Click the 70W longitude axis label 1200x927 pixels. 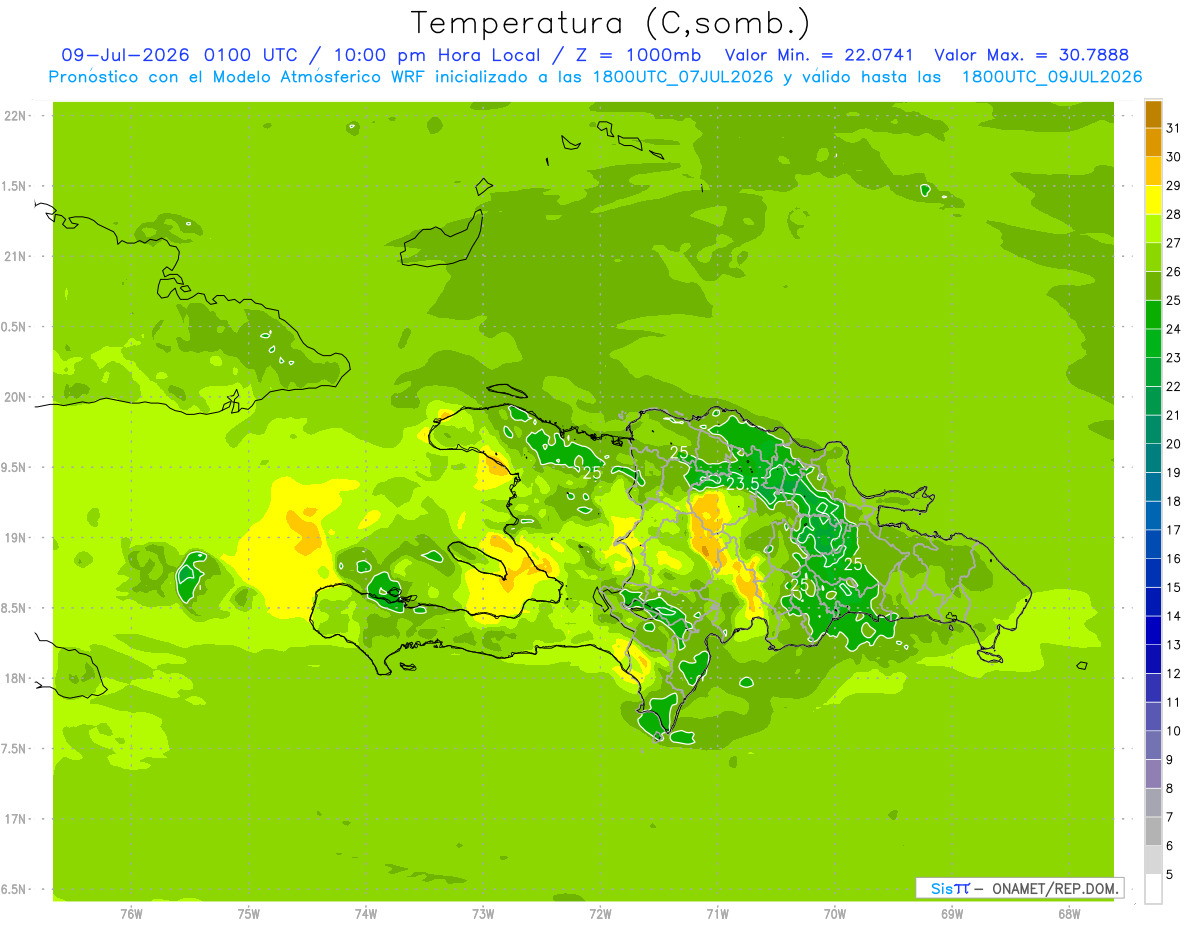point(835,914)
